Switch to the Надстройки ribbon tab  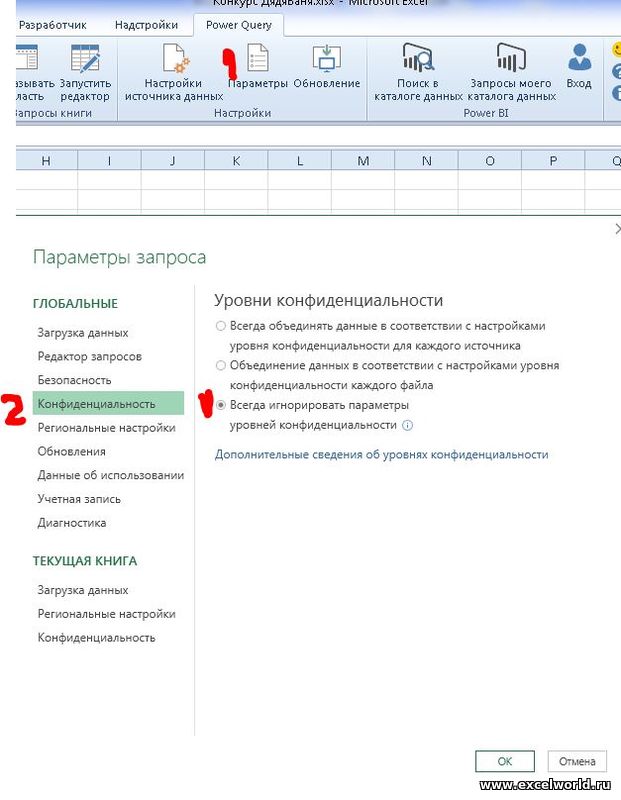coord(146,25)
